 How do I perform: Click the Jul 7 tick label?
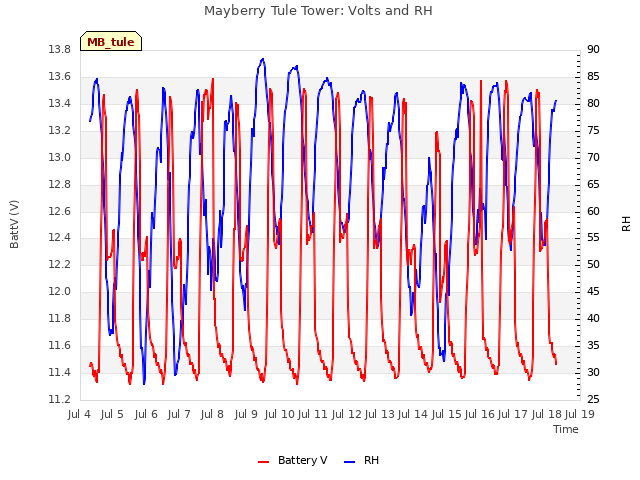(x=179, y=414)
